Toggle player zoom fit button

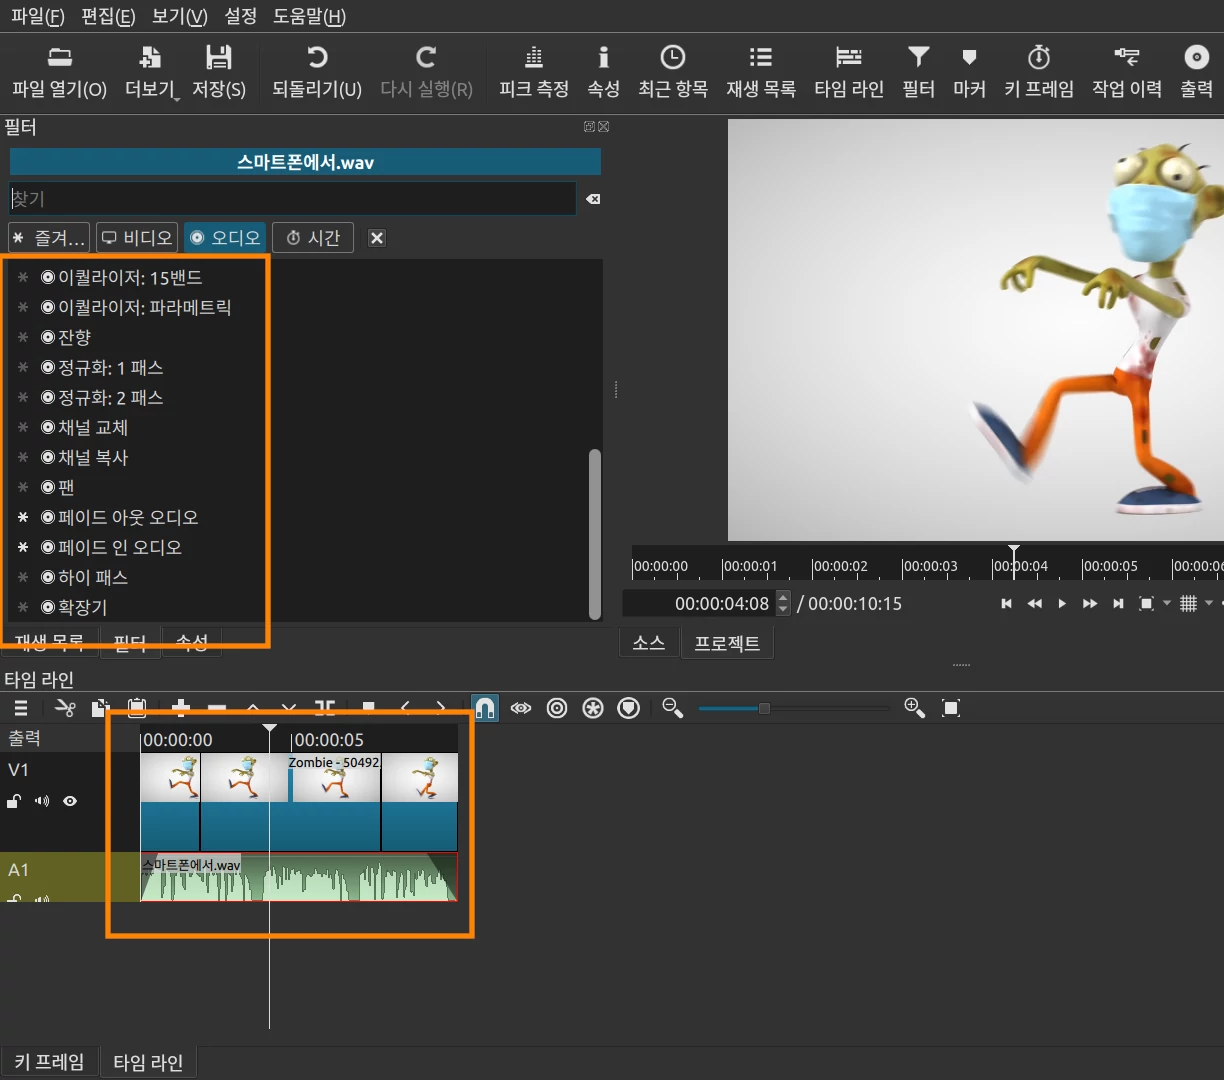[1146, 603]
